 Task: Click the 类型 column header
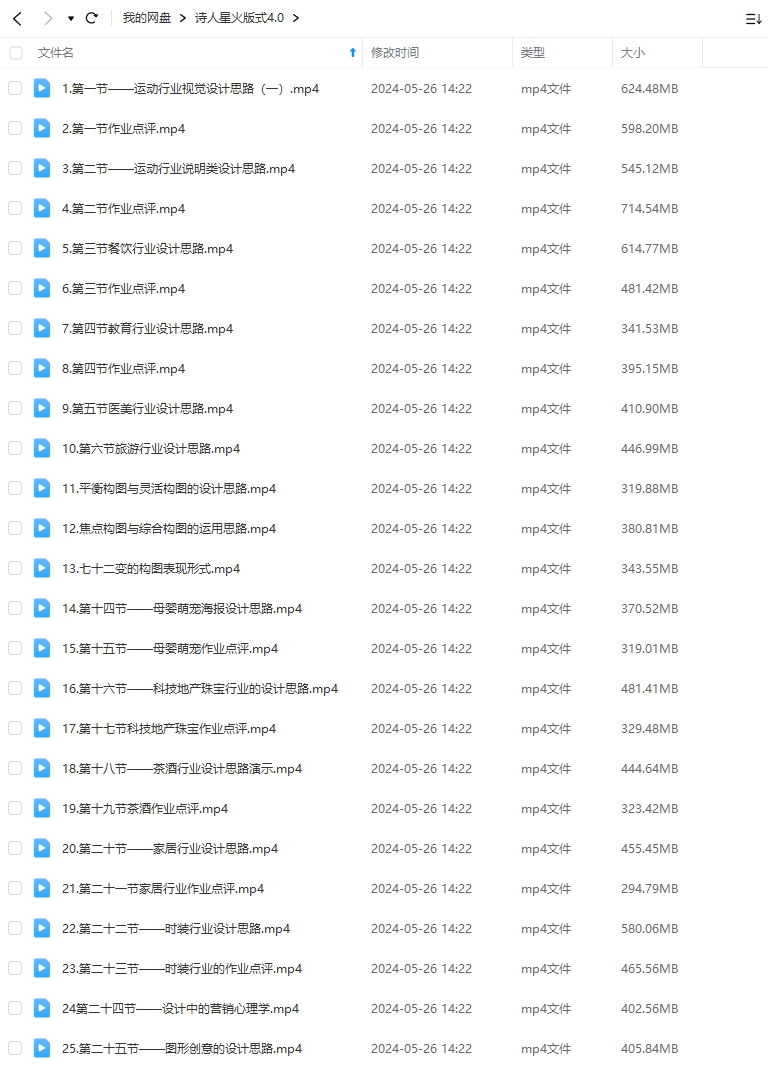533,53
